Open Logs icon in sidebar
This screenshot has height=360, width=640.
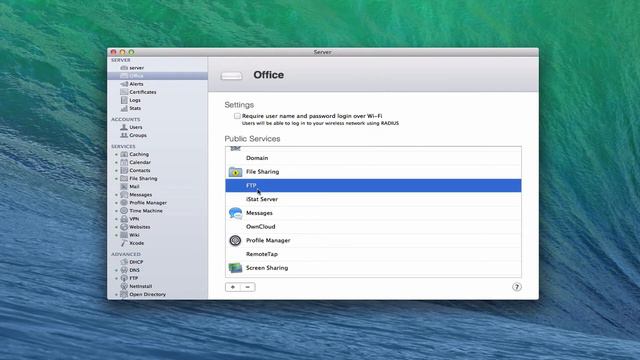pos(124,100)
